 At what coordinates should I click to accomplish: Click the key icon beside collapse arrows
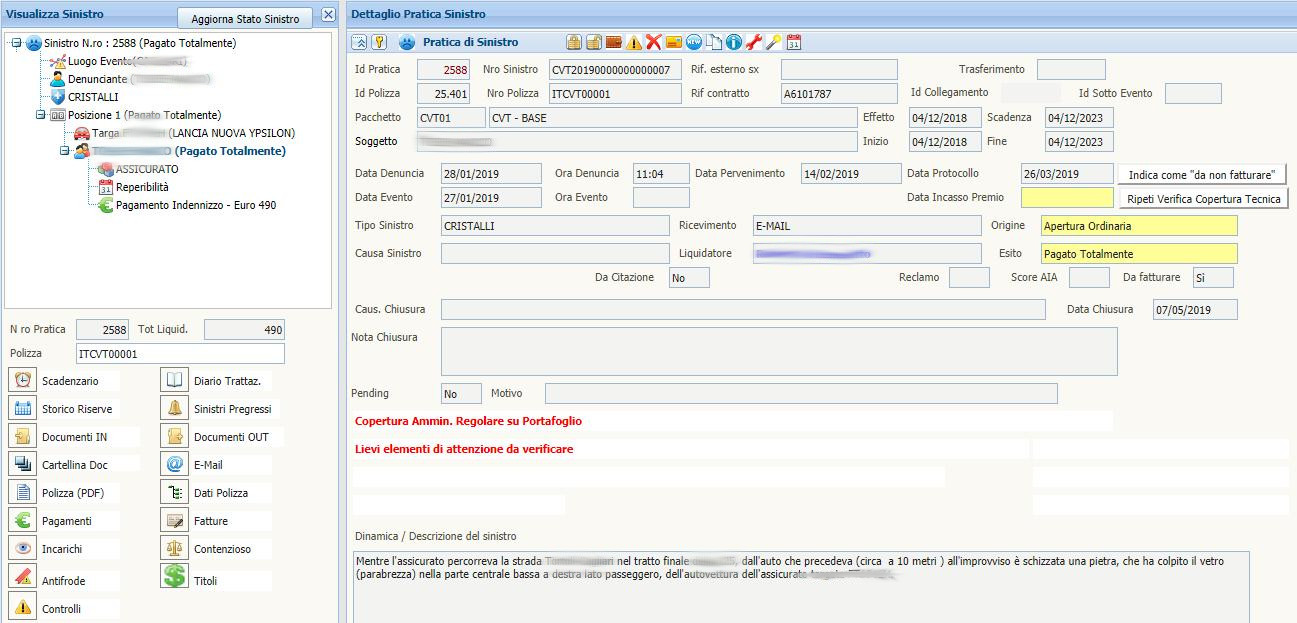[379, 42]
